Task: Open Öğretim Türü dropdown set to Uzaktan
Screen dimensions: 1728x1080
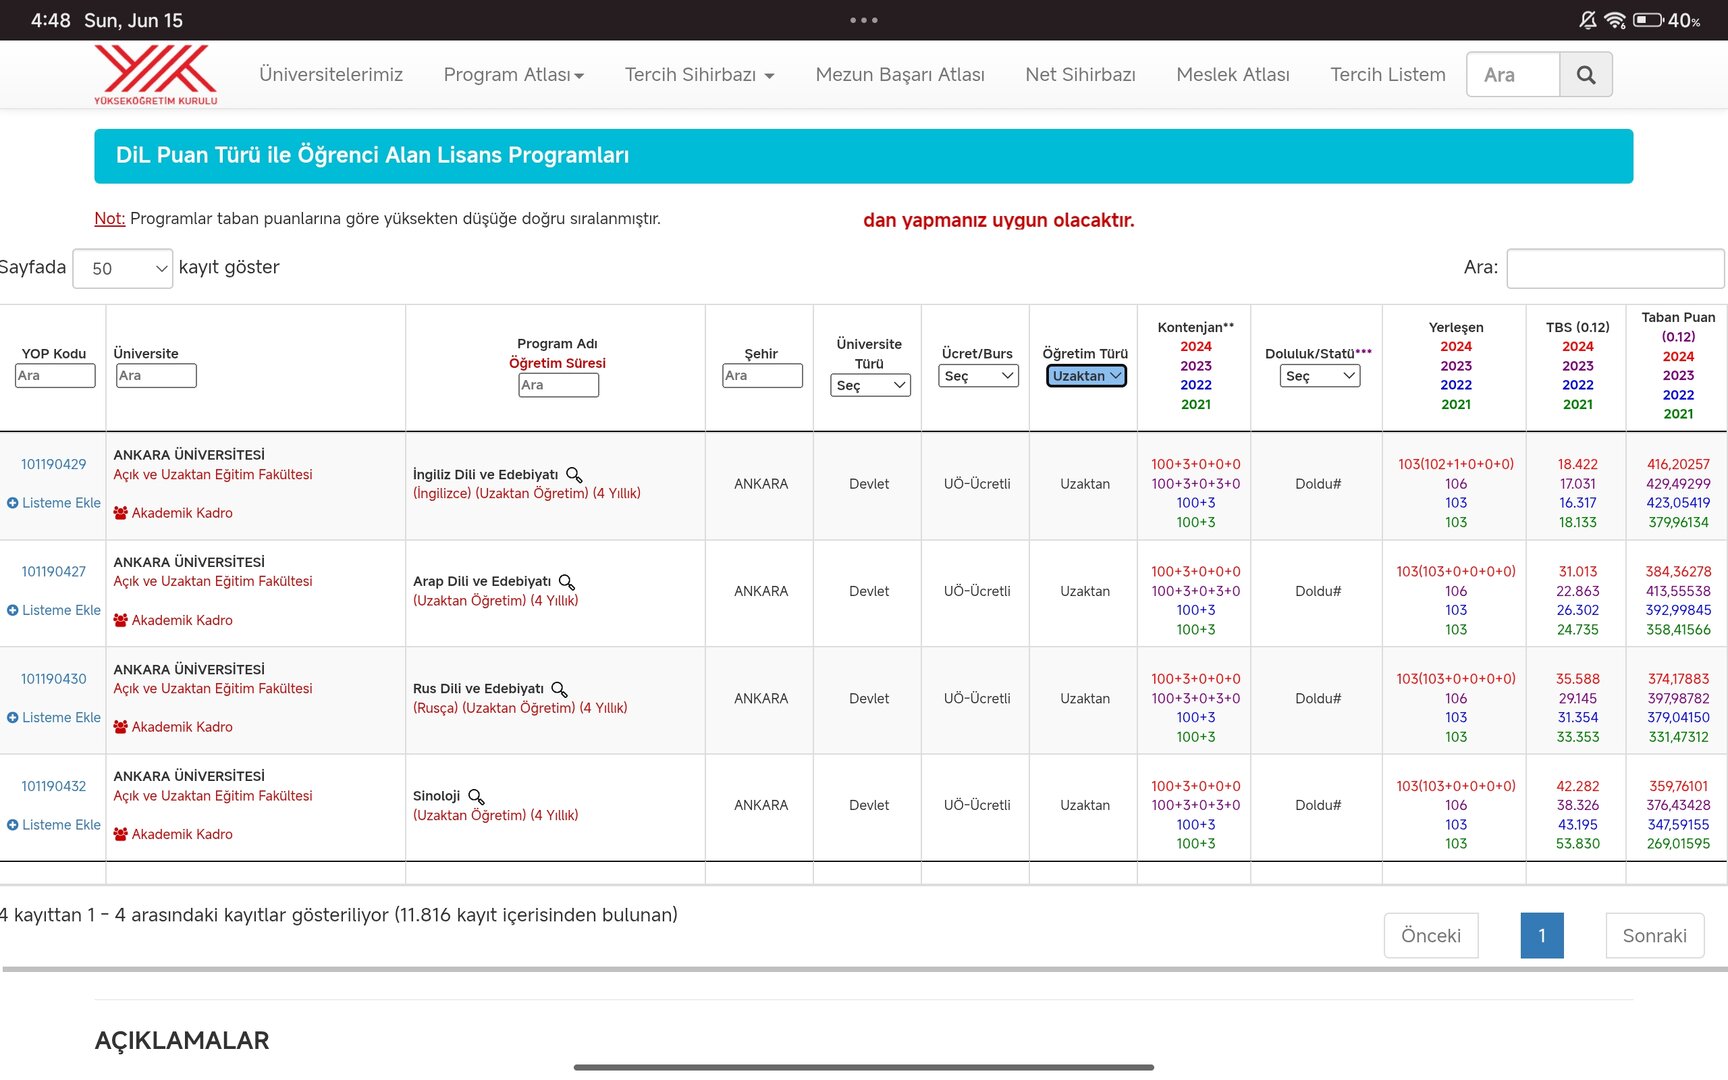Action: (x=1086, y=375)
